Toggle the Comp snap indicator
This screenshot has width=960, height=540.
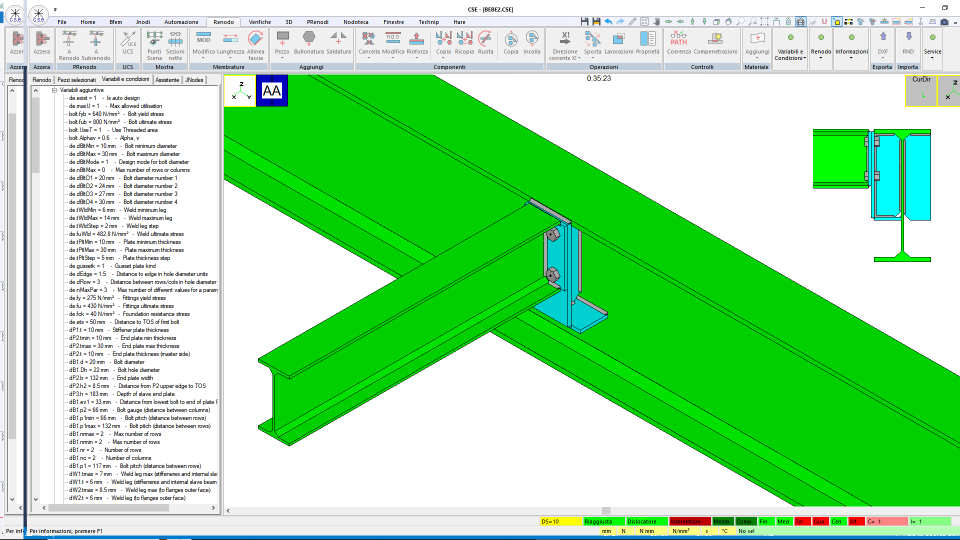tap(745, 522)
